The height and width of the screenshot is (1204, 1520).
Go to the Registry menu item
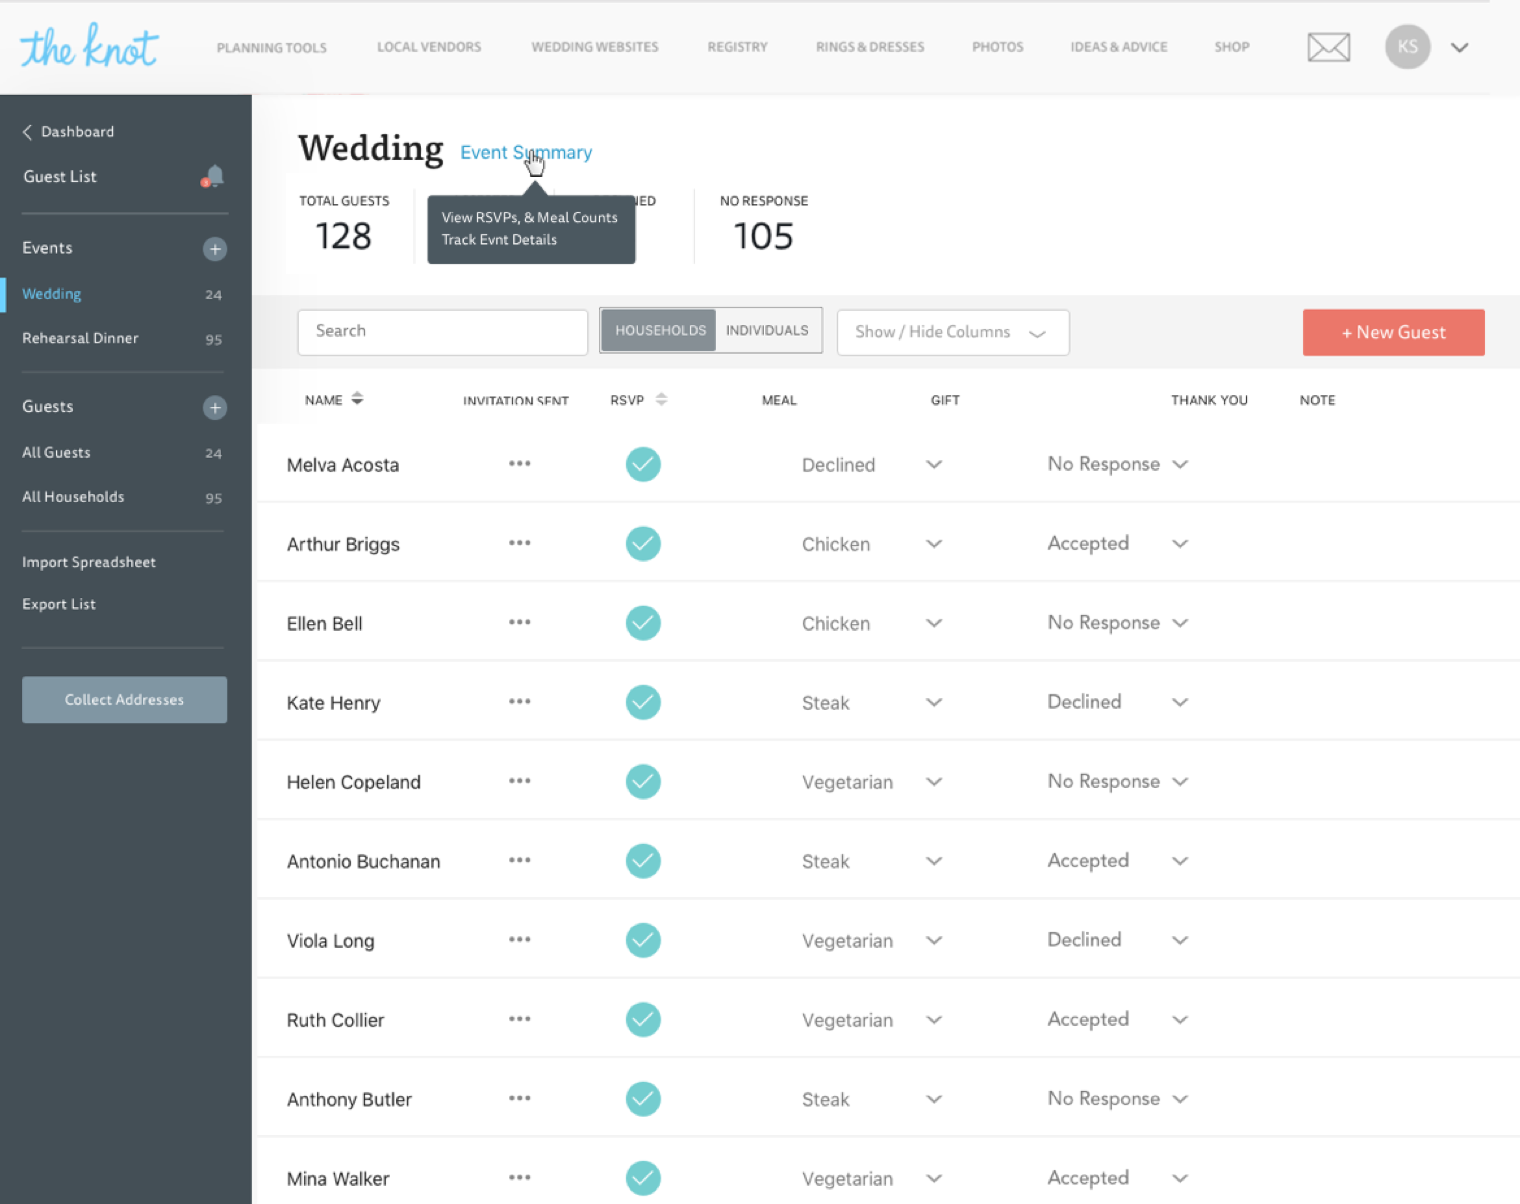tap(737, 47)
